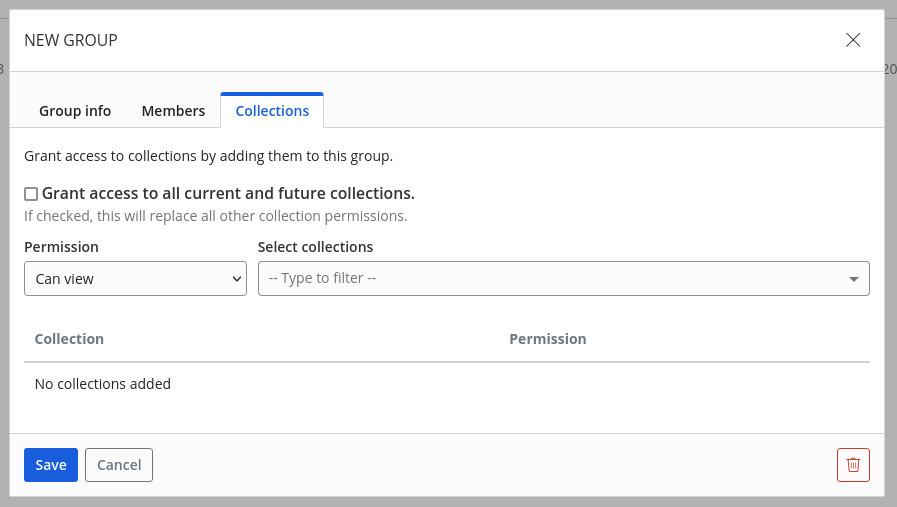Save the new group
The width and height of the screenshot is (897, 507).
click(51, 465)
